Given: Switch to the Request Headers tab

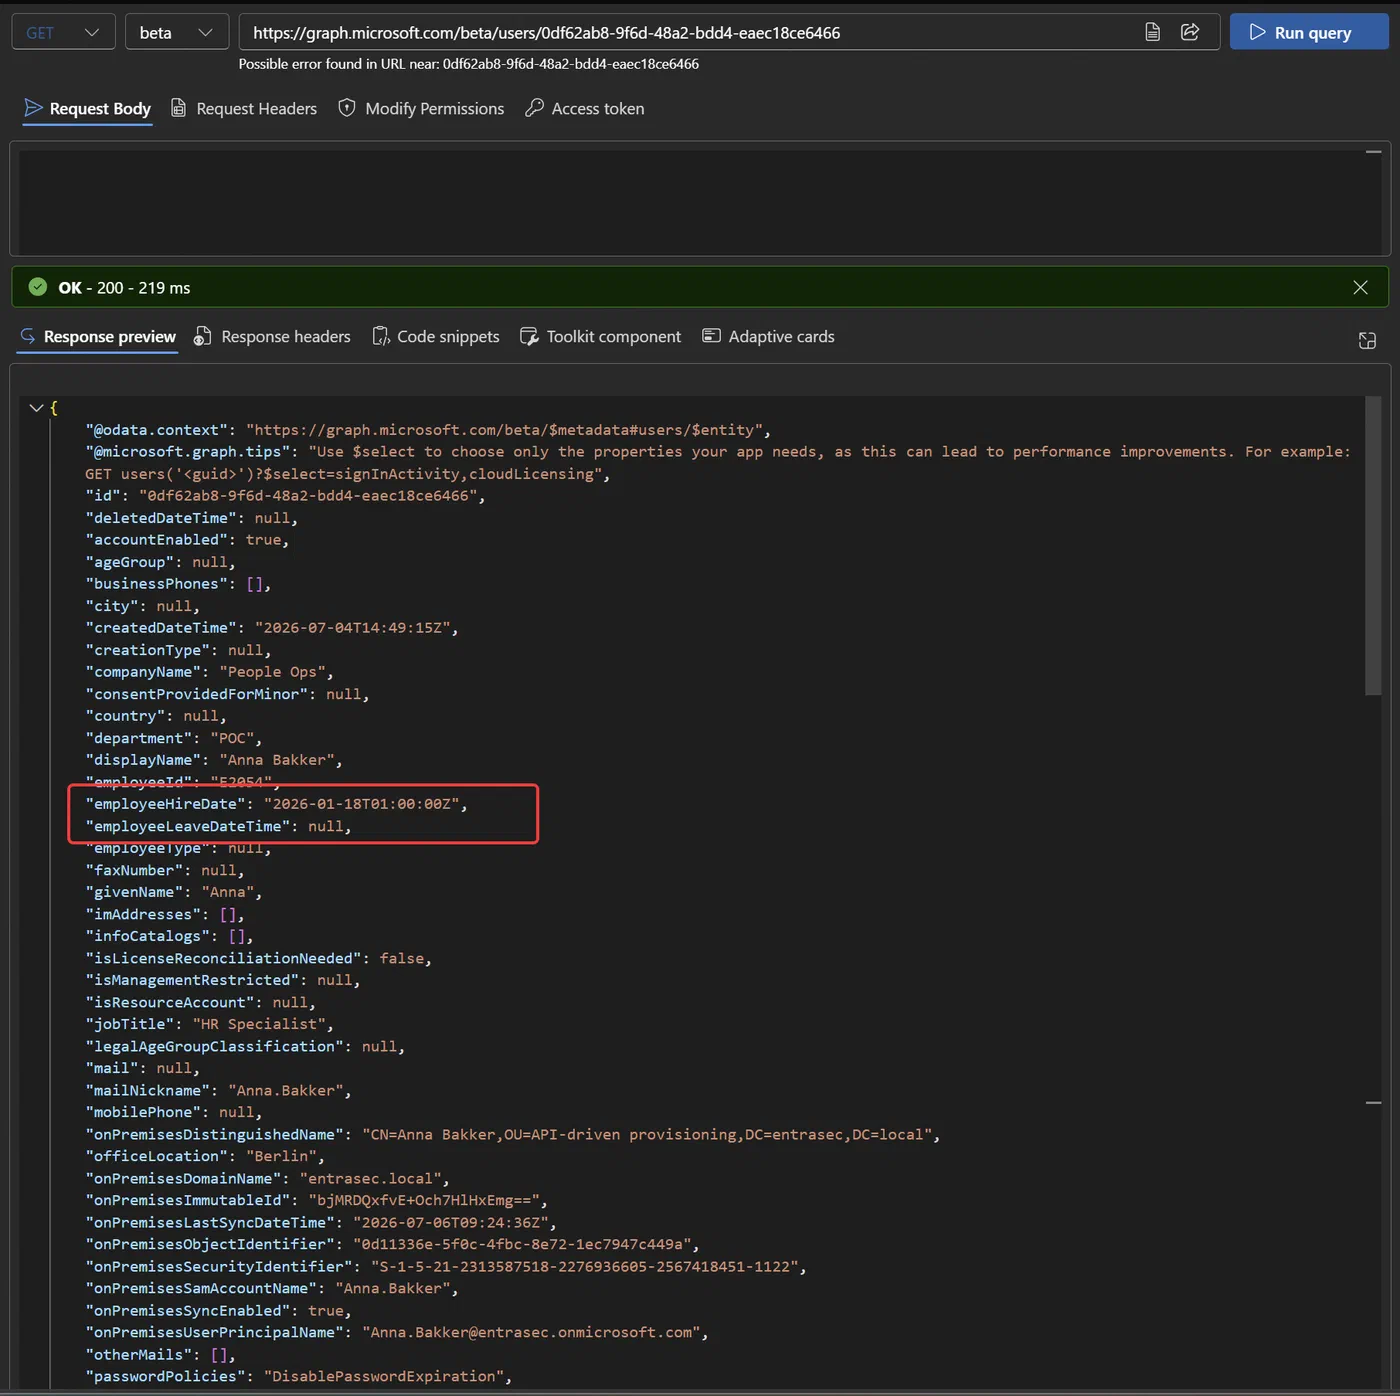Looking at the screenshot, I should pos(244,108).
